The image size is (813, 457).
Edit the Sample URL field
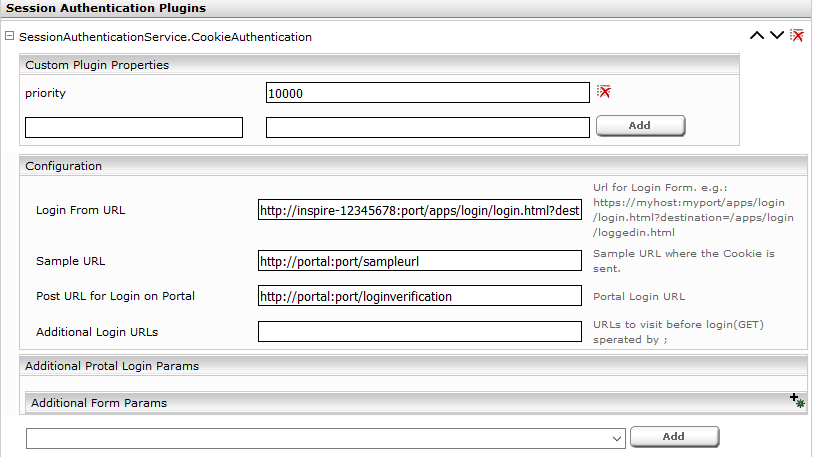coord(419,261)
